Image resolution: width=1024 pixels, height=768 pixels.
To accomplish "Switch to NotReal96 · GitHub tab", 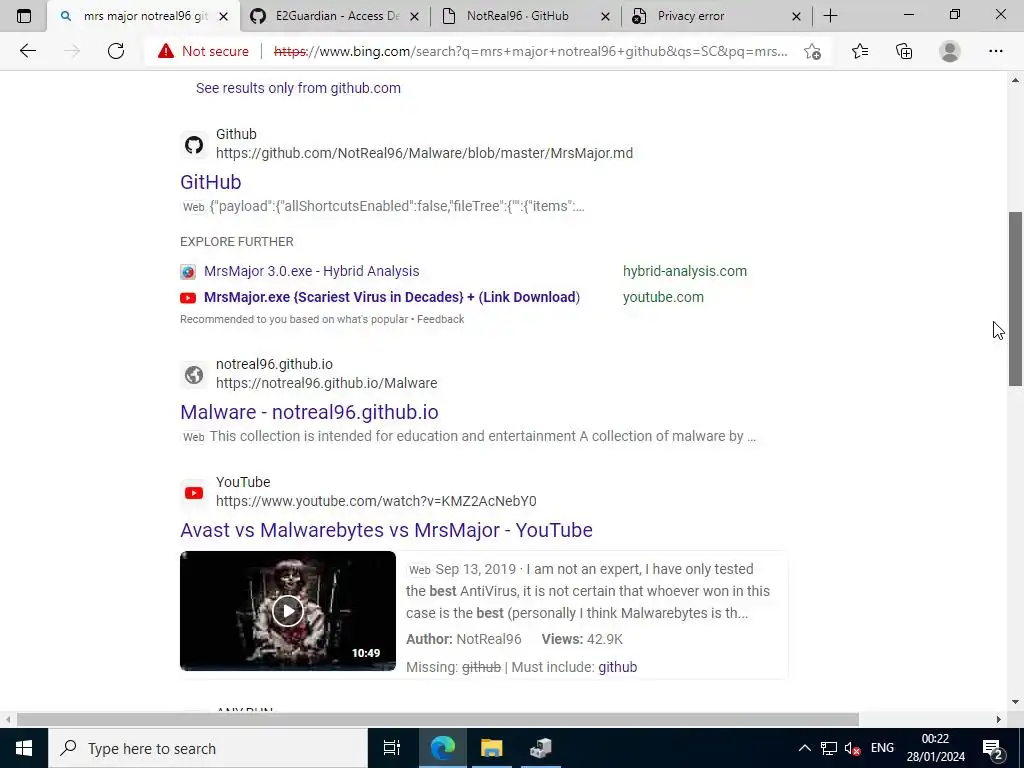I will [526, 16].
